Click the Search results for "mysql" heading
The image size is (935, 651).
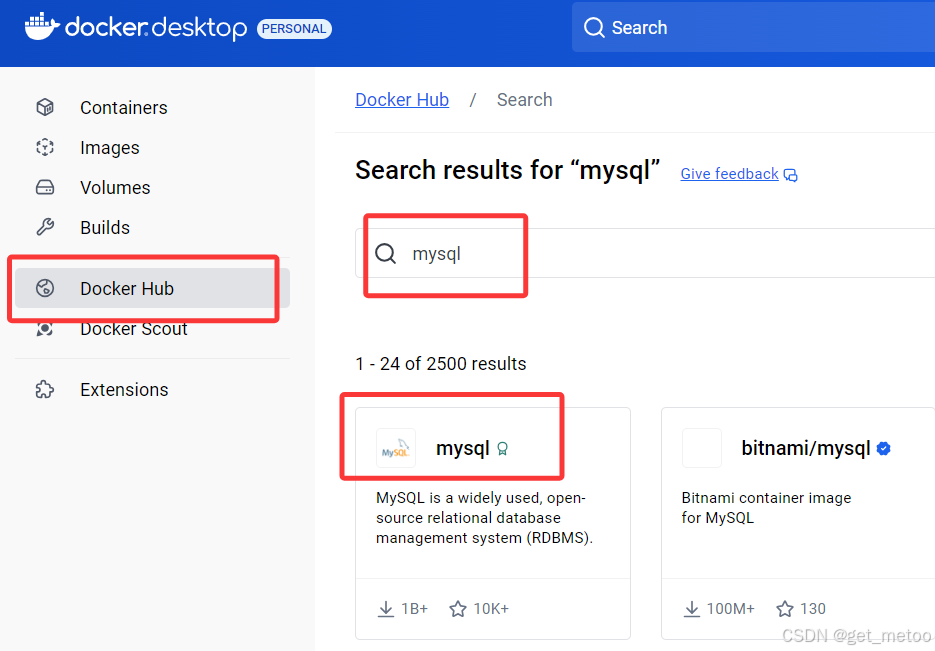pos(507,170)
